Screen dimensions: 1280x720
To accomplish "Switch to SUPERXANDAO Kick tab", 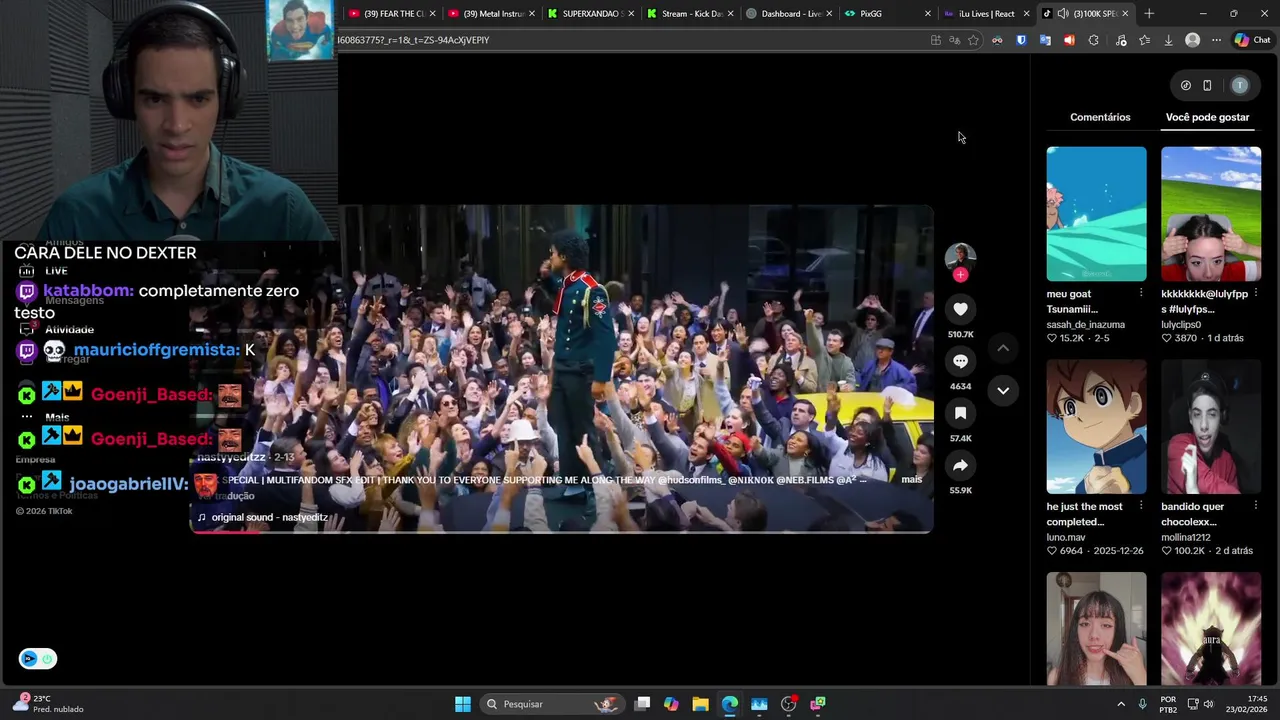I will point(590,14).
